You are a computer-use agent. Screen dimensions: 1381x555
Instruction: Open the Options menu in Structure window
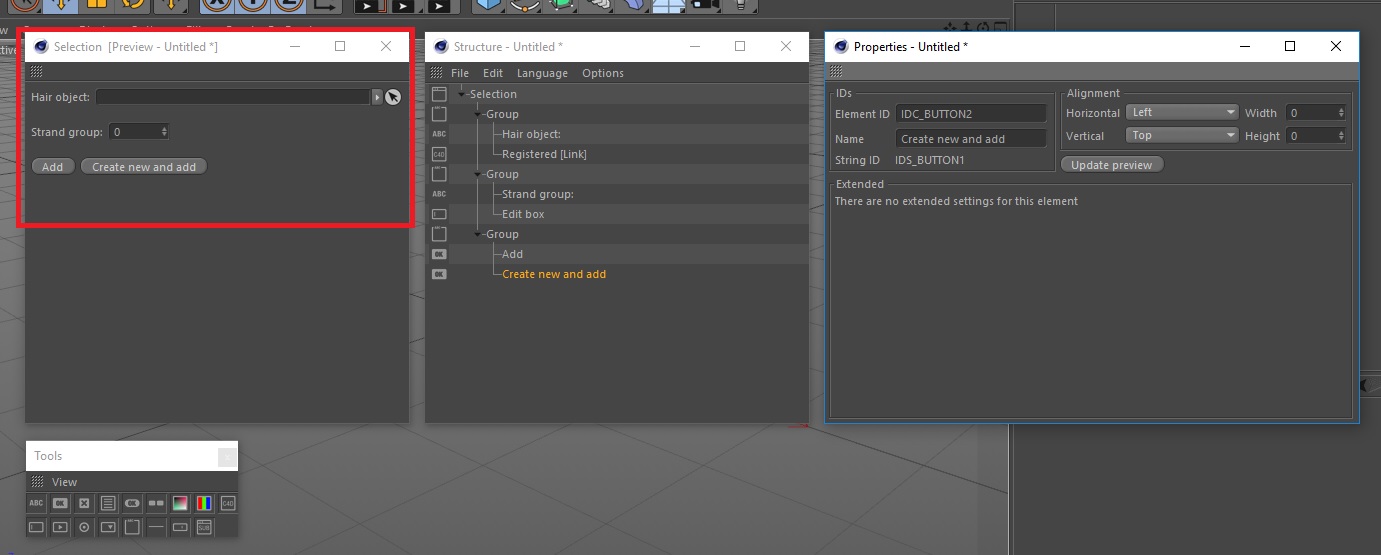point(602,73)
